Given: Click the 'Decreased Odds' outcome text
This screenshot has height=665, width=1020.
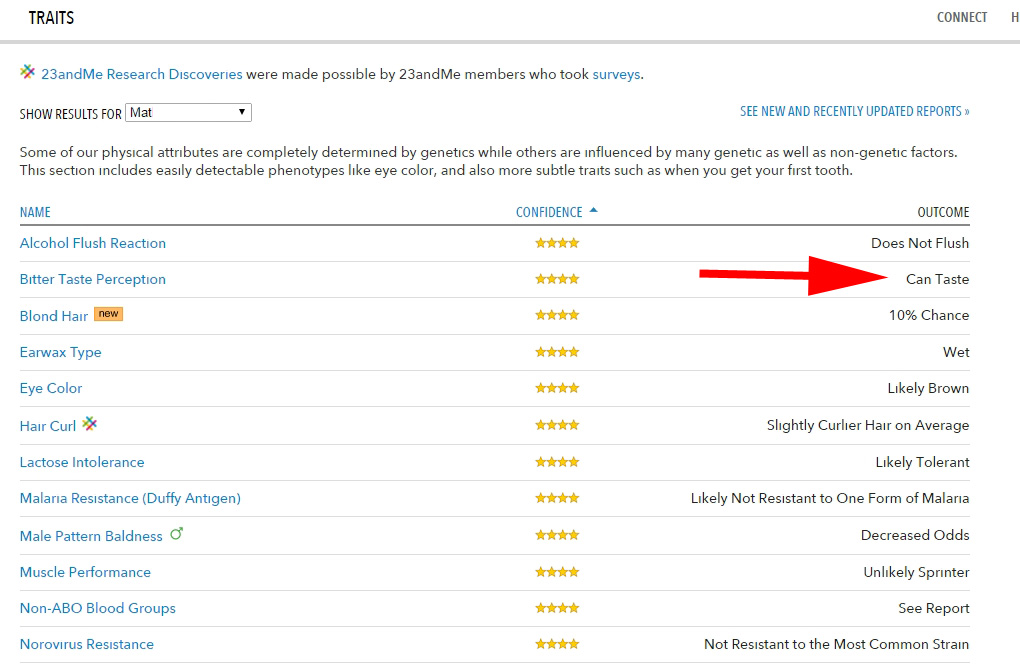Looking at the screenshot, I should (x=915, y=536).
